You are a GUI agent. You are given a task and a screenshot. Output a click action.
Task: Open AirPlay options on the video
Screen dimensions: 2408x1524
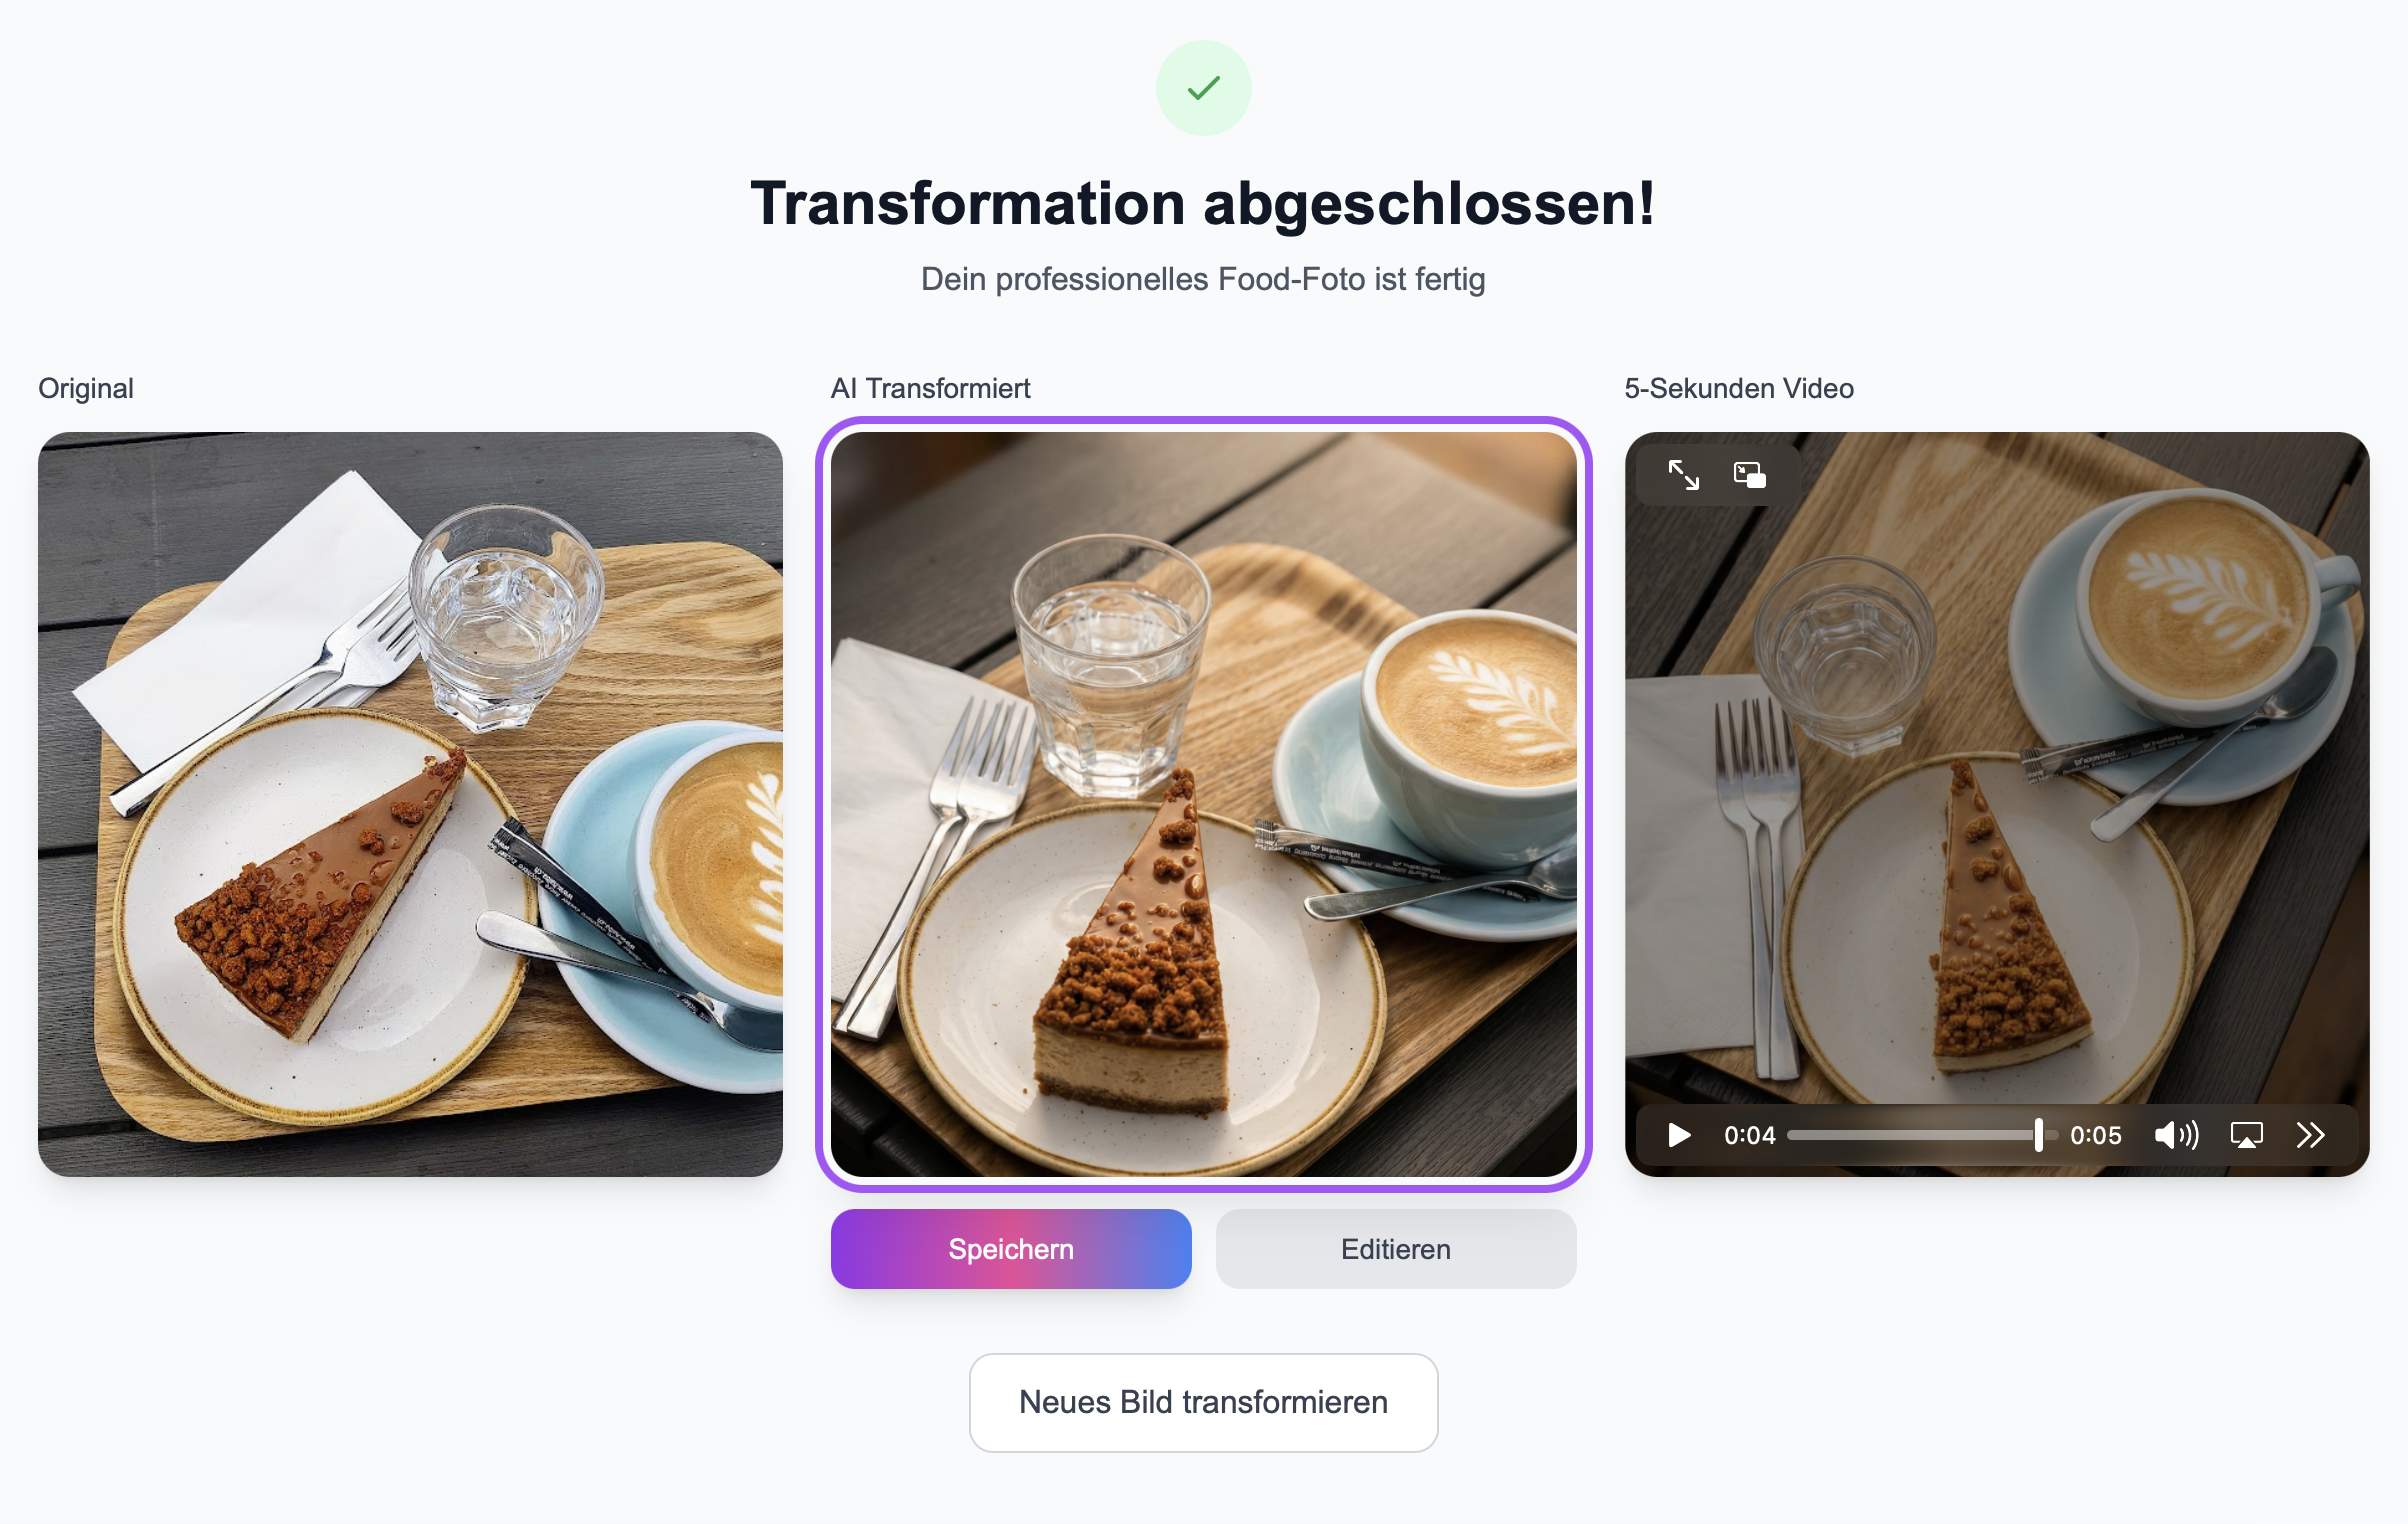pos(2246,1135)
